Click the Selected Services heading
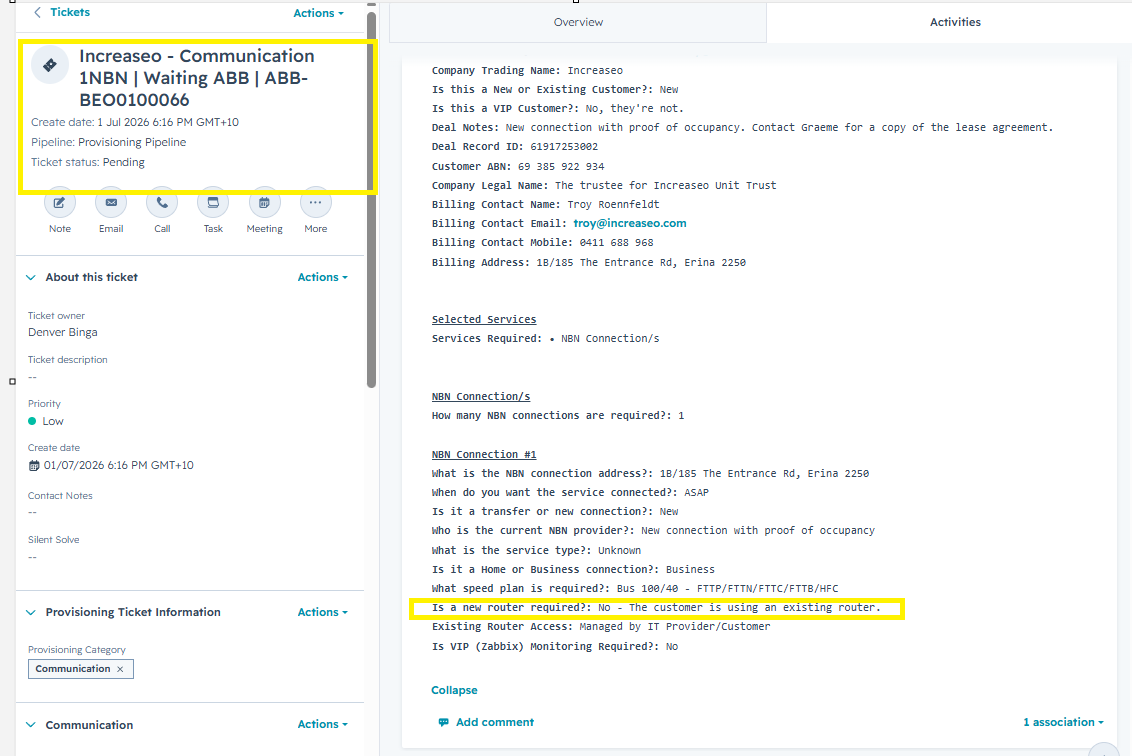This screenshot has width=1132, height=756. [x=484, y=319]
